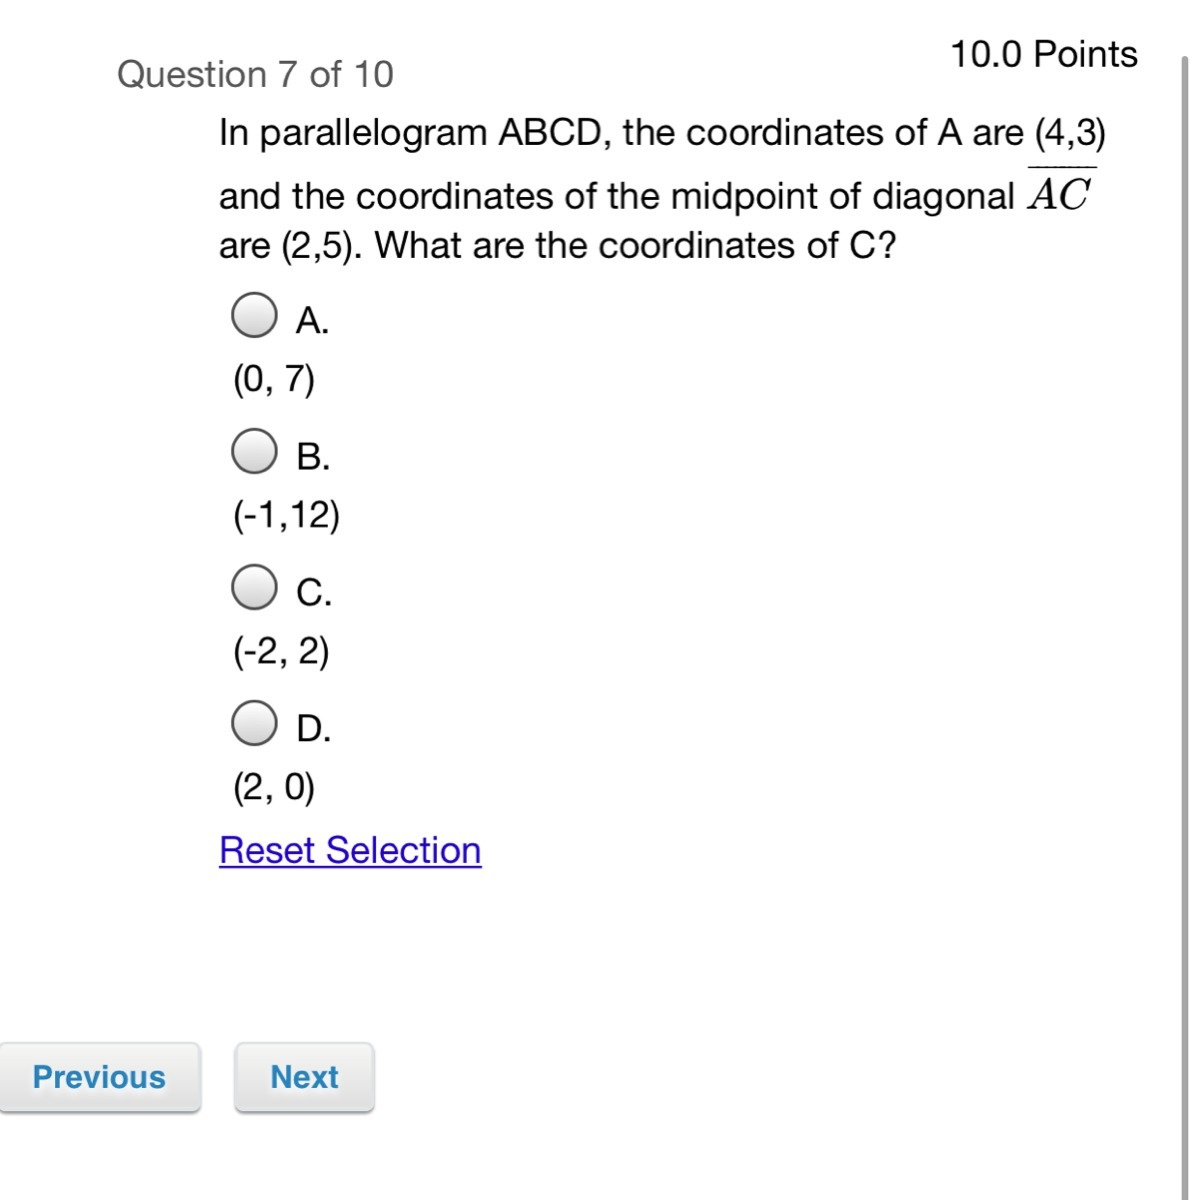Viewport: 1198px width, 1200px height.
Task: Click the 'A.' option letter label
Action: (312, 321)
